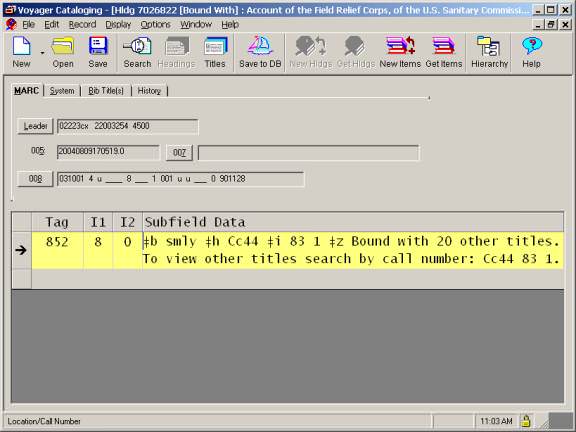Switch to the System tab
Viewport: 576px width, 432px height.
click(x=62, y=91)
